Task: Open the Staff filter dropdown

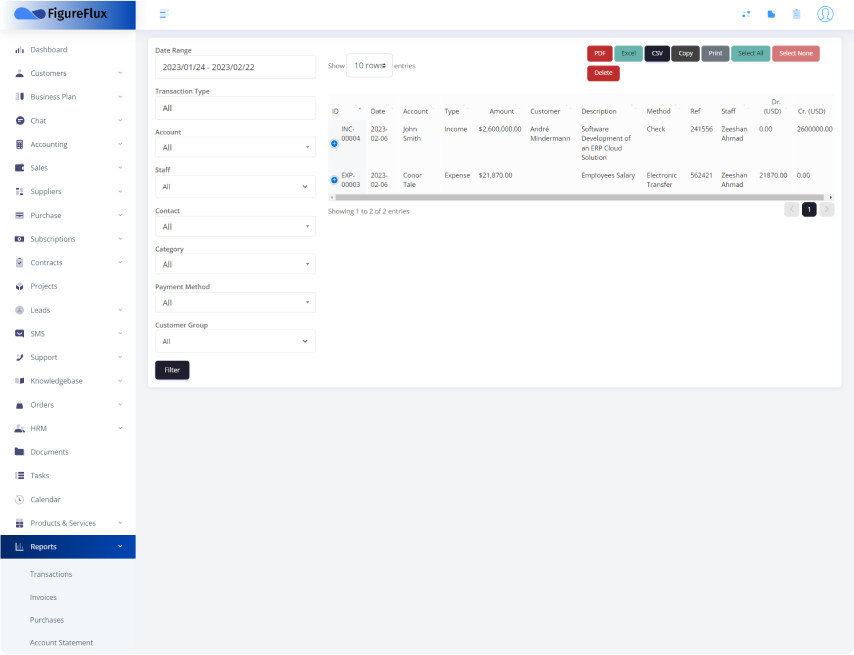Action: 235,187
